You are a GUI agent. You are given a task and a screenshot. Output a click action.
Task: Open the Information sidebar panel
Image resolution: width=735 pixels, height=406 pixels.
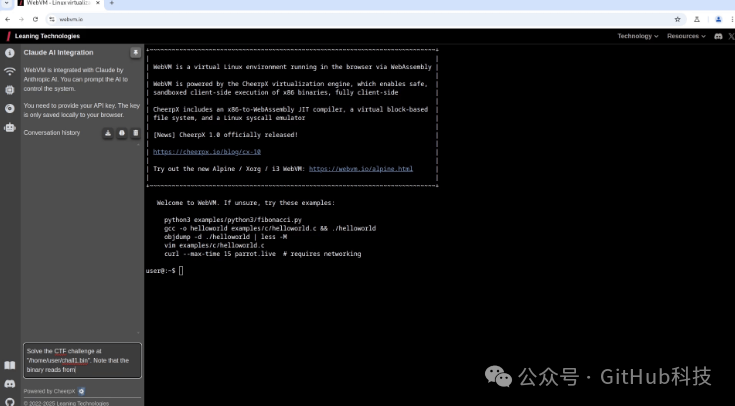(9, 53)
